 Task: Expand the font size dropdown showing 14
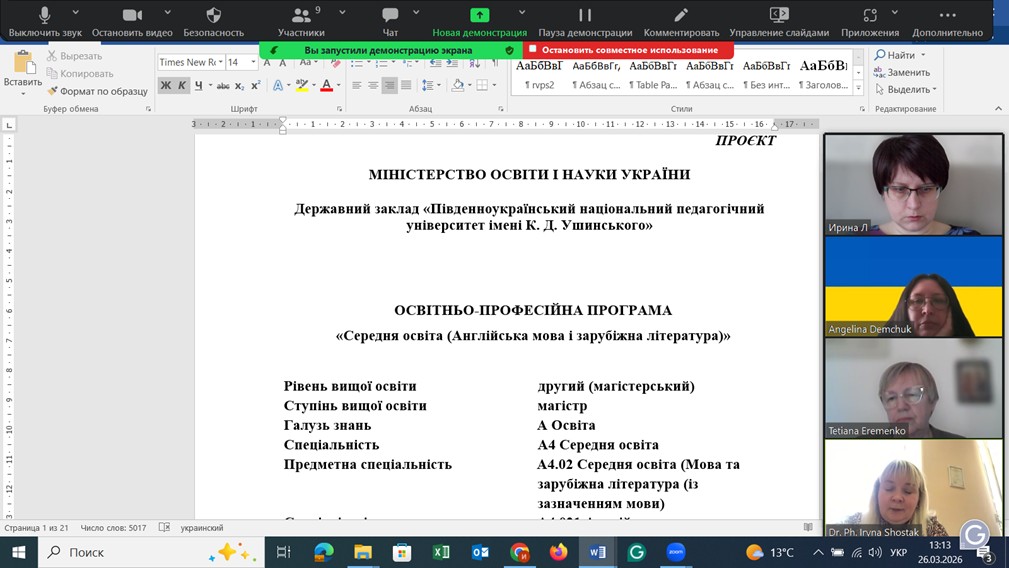point(255,62)
